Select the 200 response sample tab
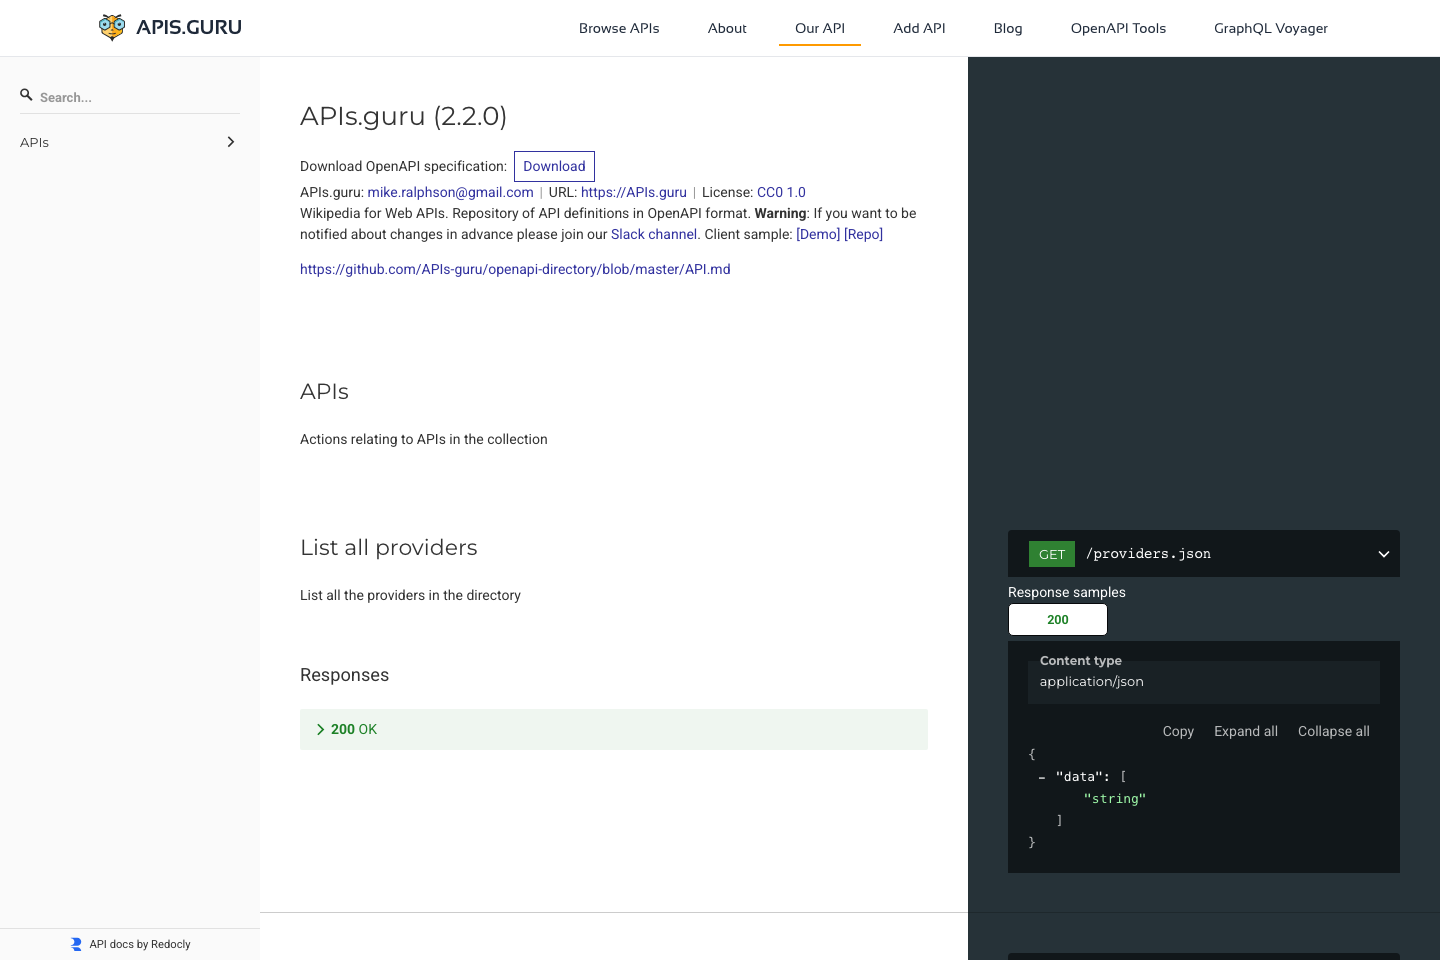The height and width of the screenshot is (960, 1440). pyautogui.click(x=1057, y=619)
